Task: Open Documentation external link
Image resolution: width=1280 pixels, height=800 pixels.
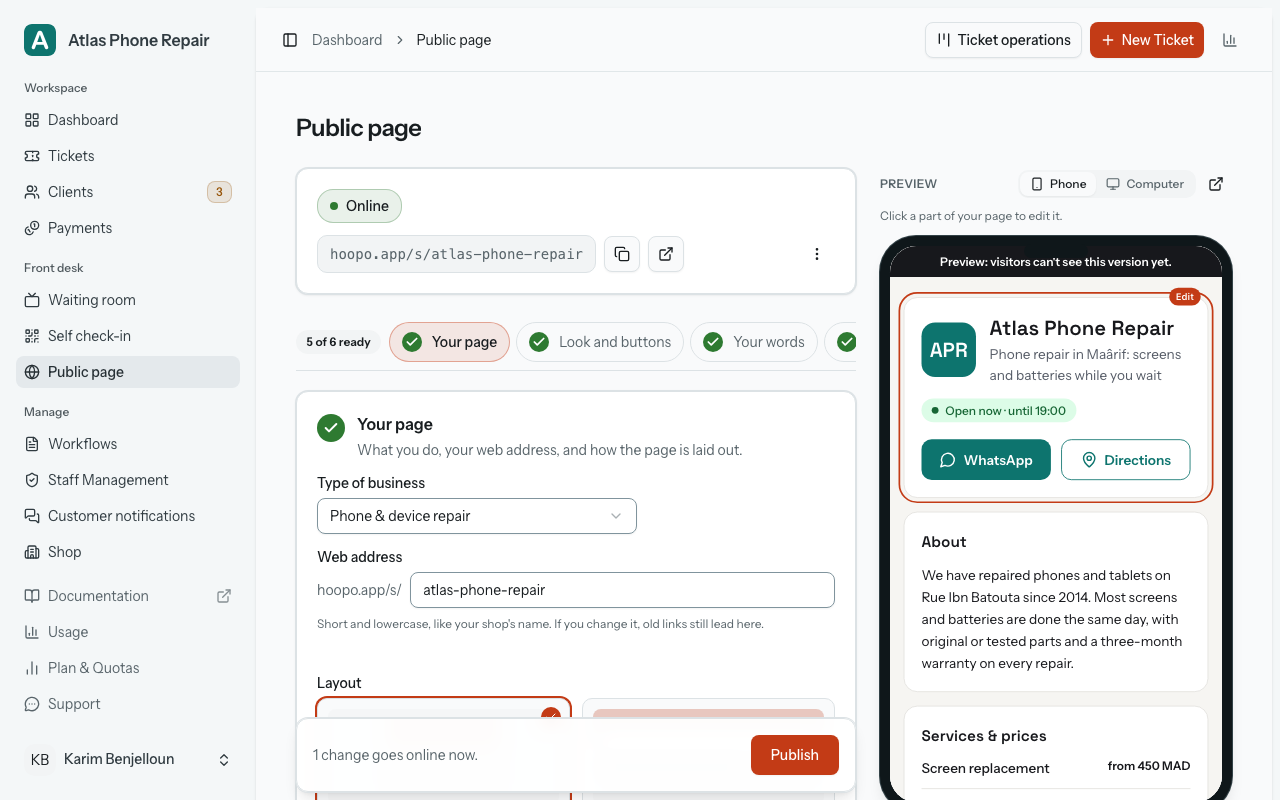Action: 128,596
